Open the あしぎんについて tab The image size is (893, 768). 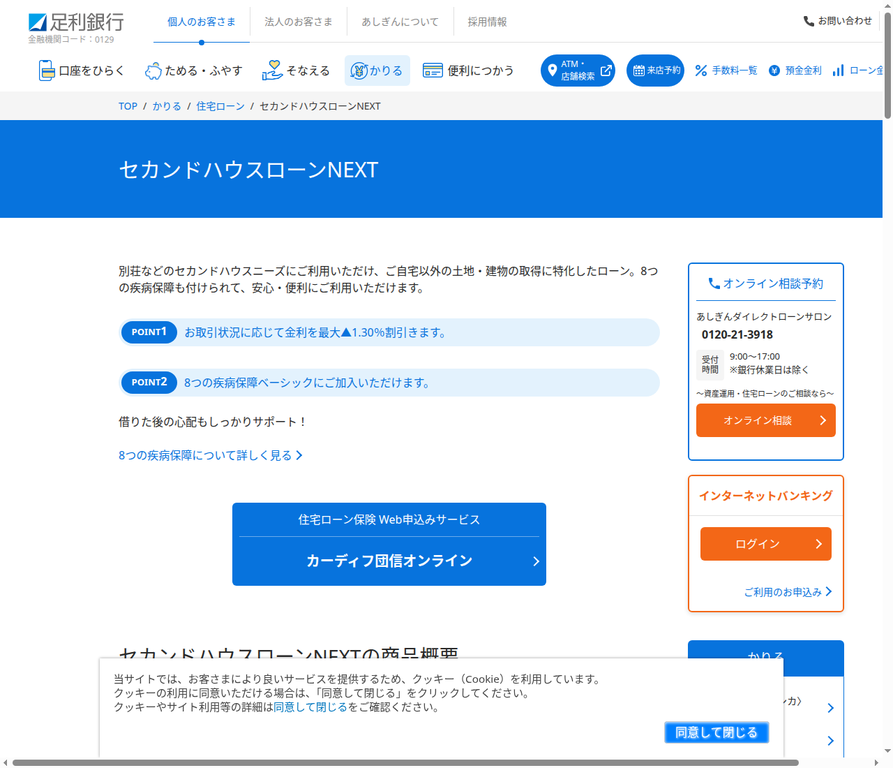[x=400, y=22]
